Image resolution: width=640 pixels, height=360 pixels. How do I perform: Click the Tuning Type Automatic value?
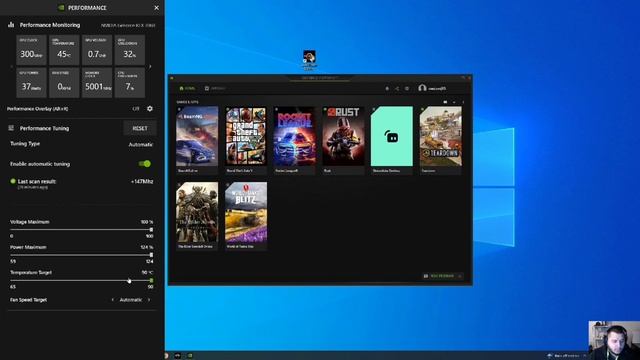140,144
